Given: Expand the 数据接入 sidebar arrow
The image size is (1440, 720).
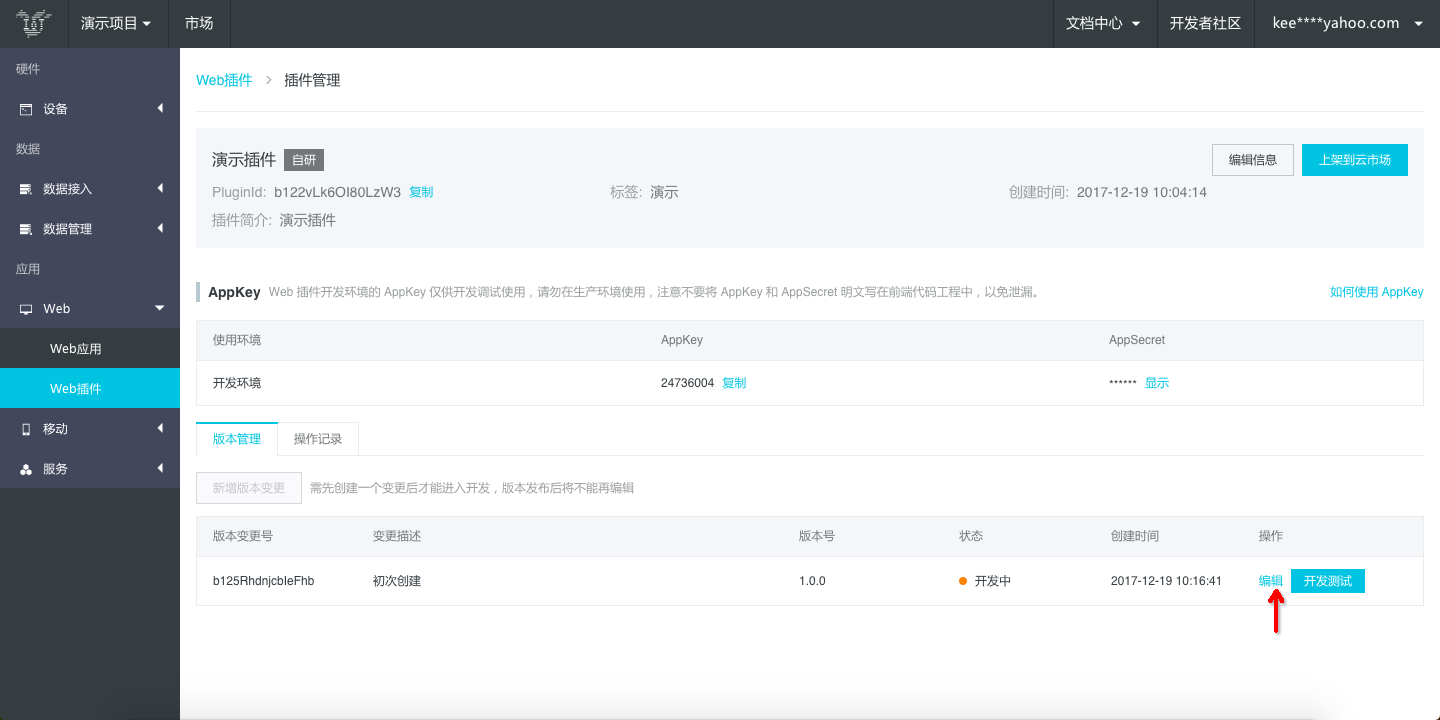Looking at the screenshot, I should (160, 188).
